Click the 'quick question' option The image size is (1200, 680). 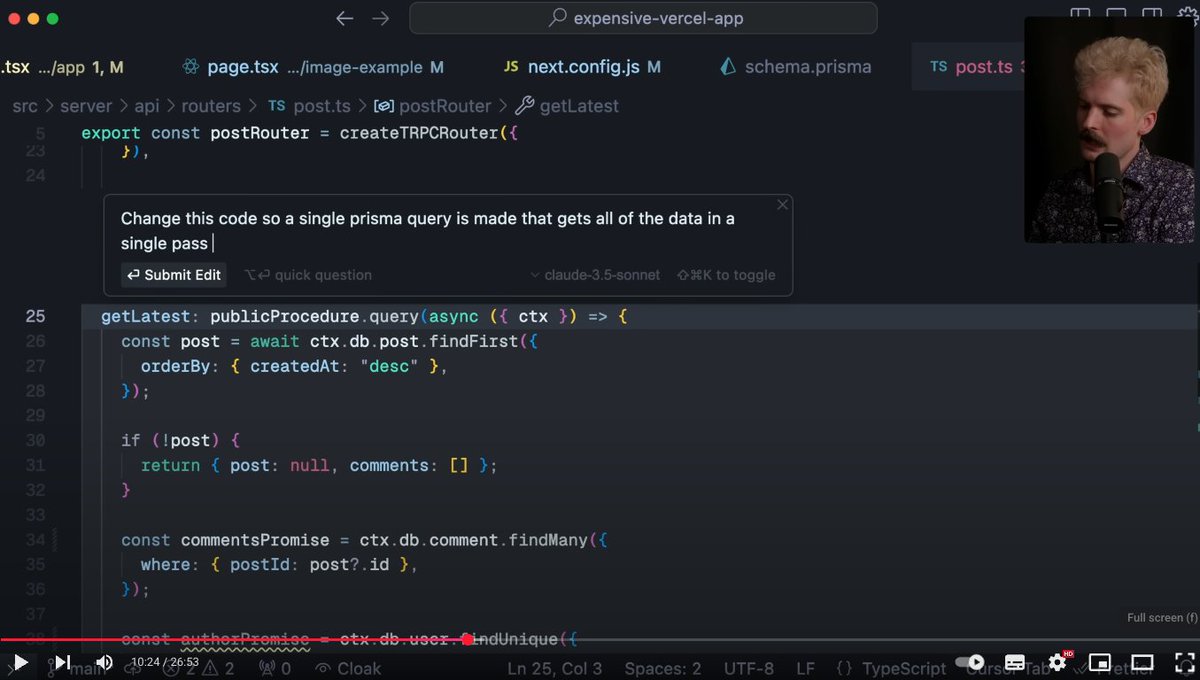tap(308, 275)
